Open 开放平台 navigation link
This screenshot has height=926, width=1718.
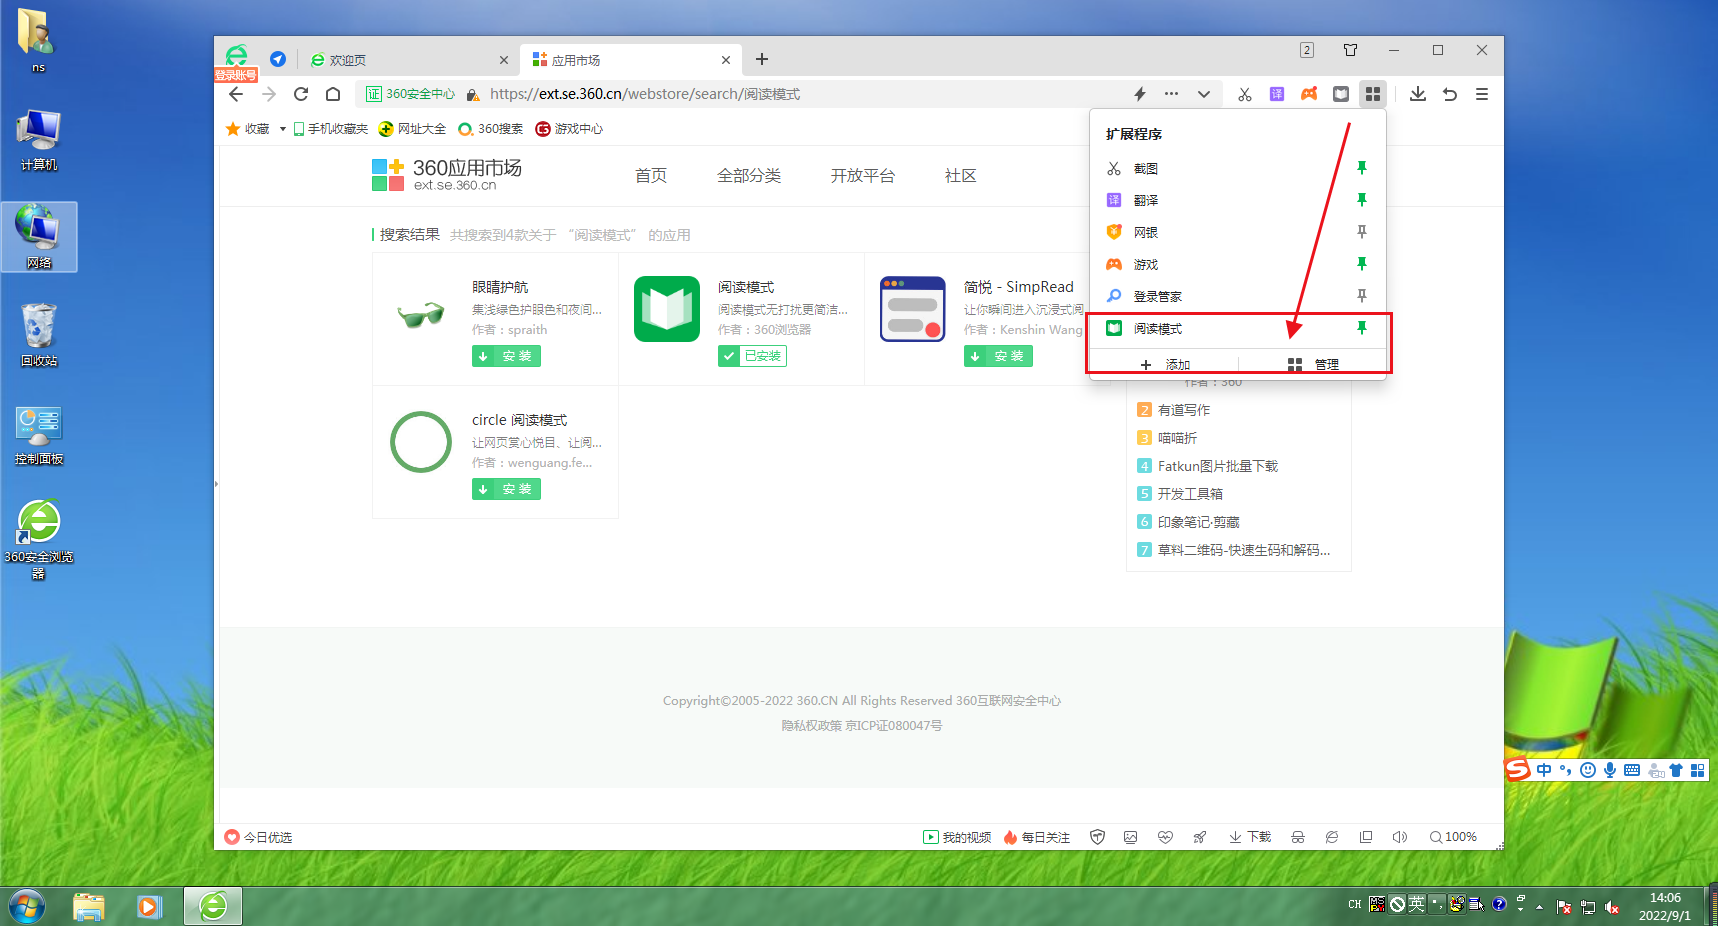point(863,176)
